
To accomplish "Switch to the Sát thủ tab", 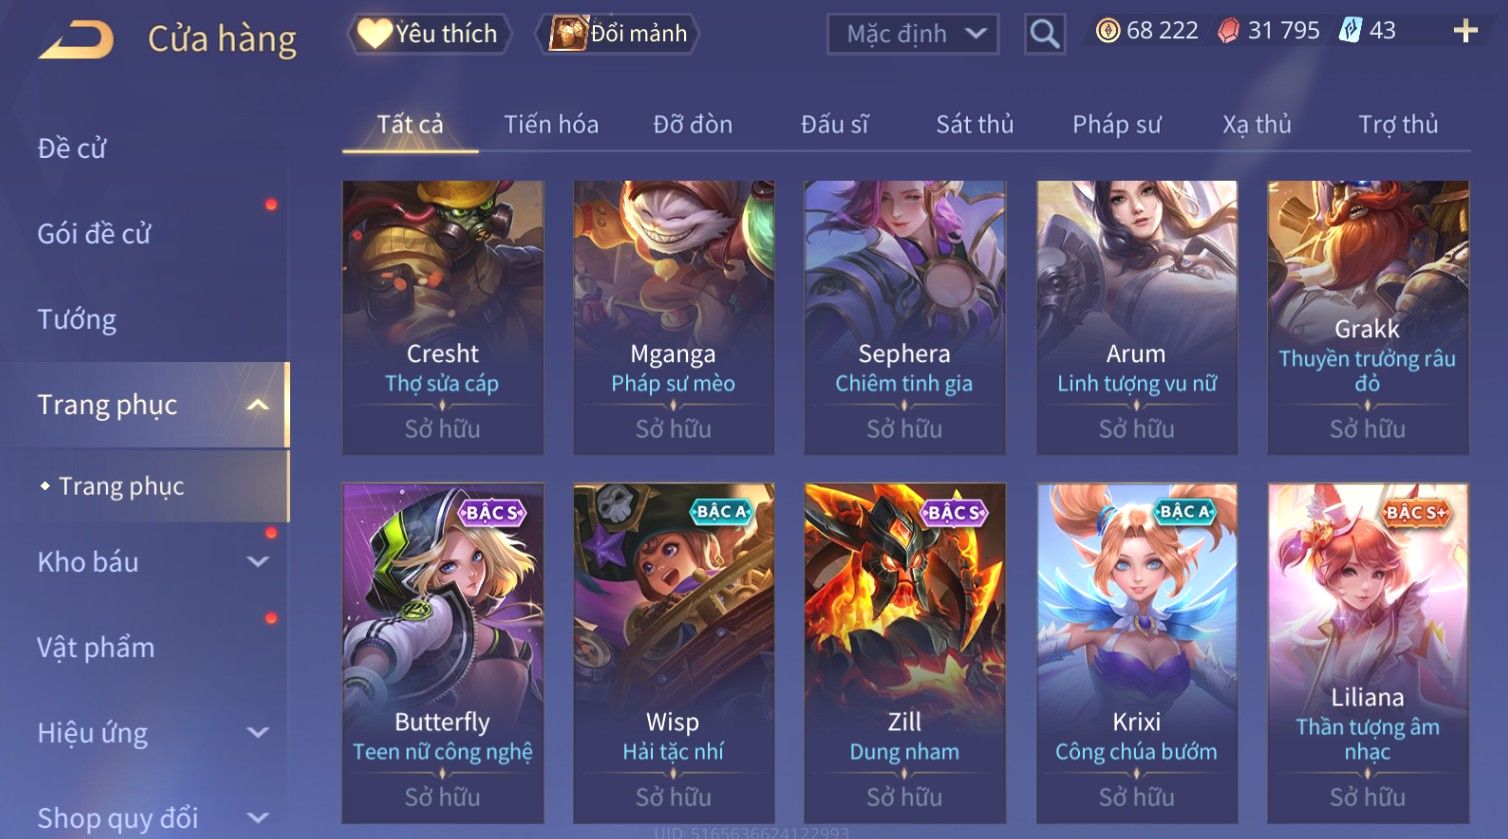I will coord(974,124).
